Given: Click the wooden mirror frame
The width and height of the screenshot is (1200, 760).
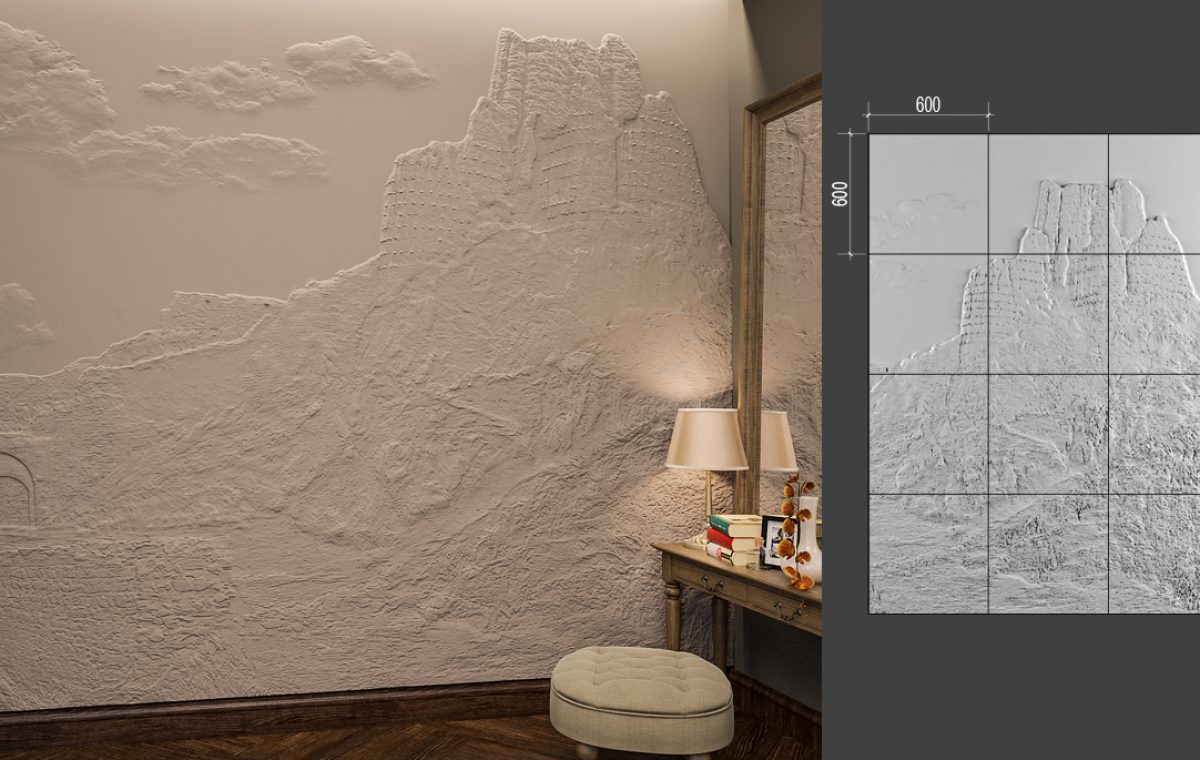Looking at the screenshot, I should click(749, 300).
